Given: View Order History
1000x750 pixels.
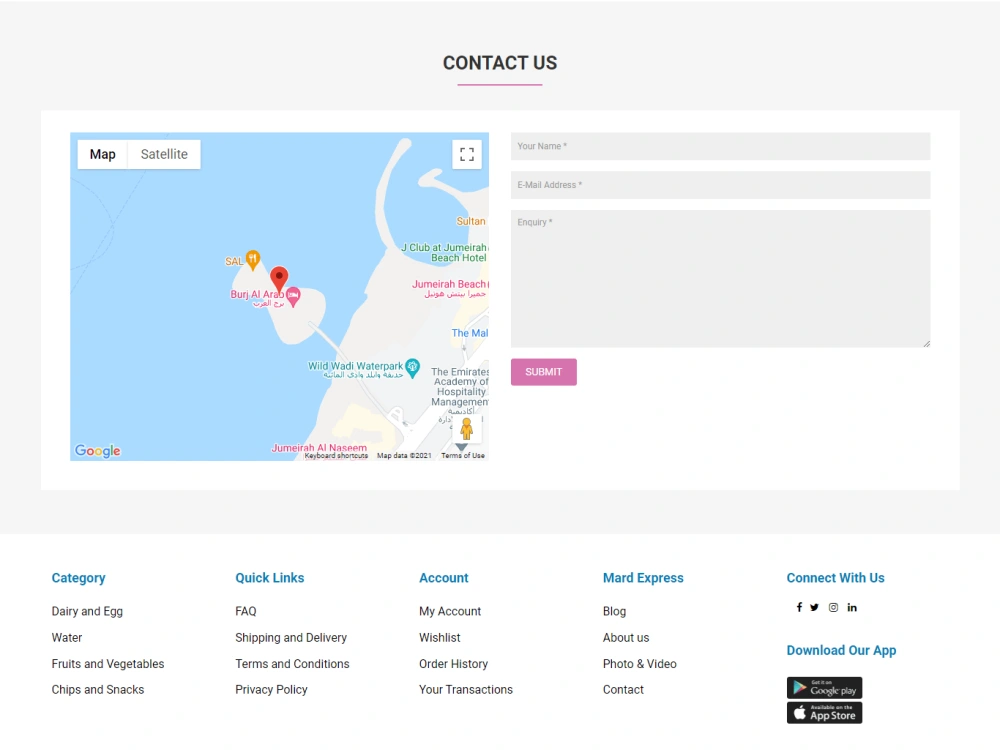Looking at the screenshot, I should coord(453,663).
